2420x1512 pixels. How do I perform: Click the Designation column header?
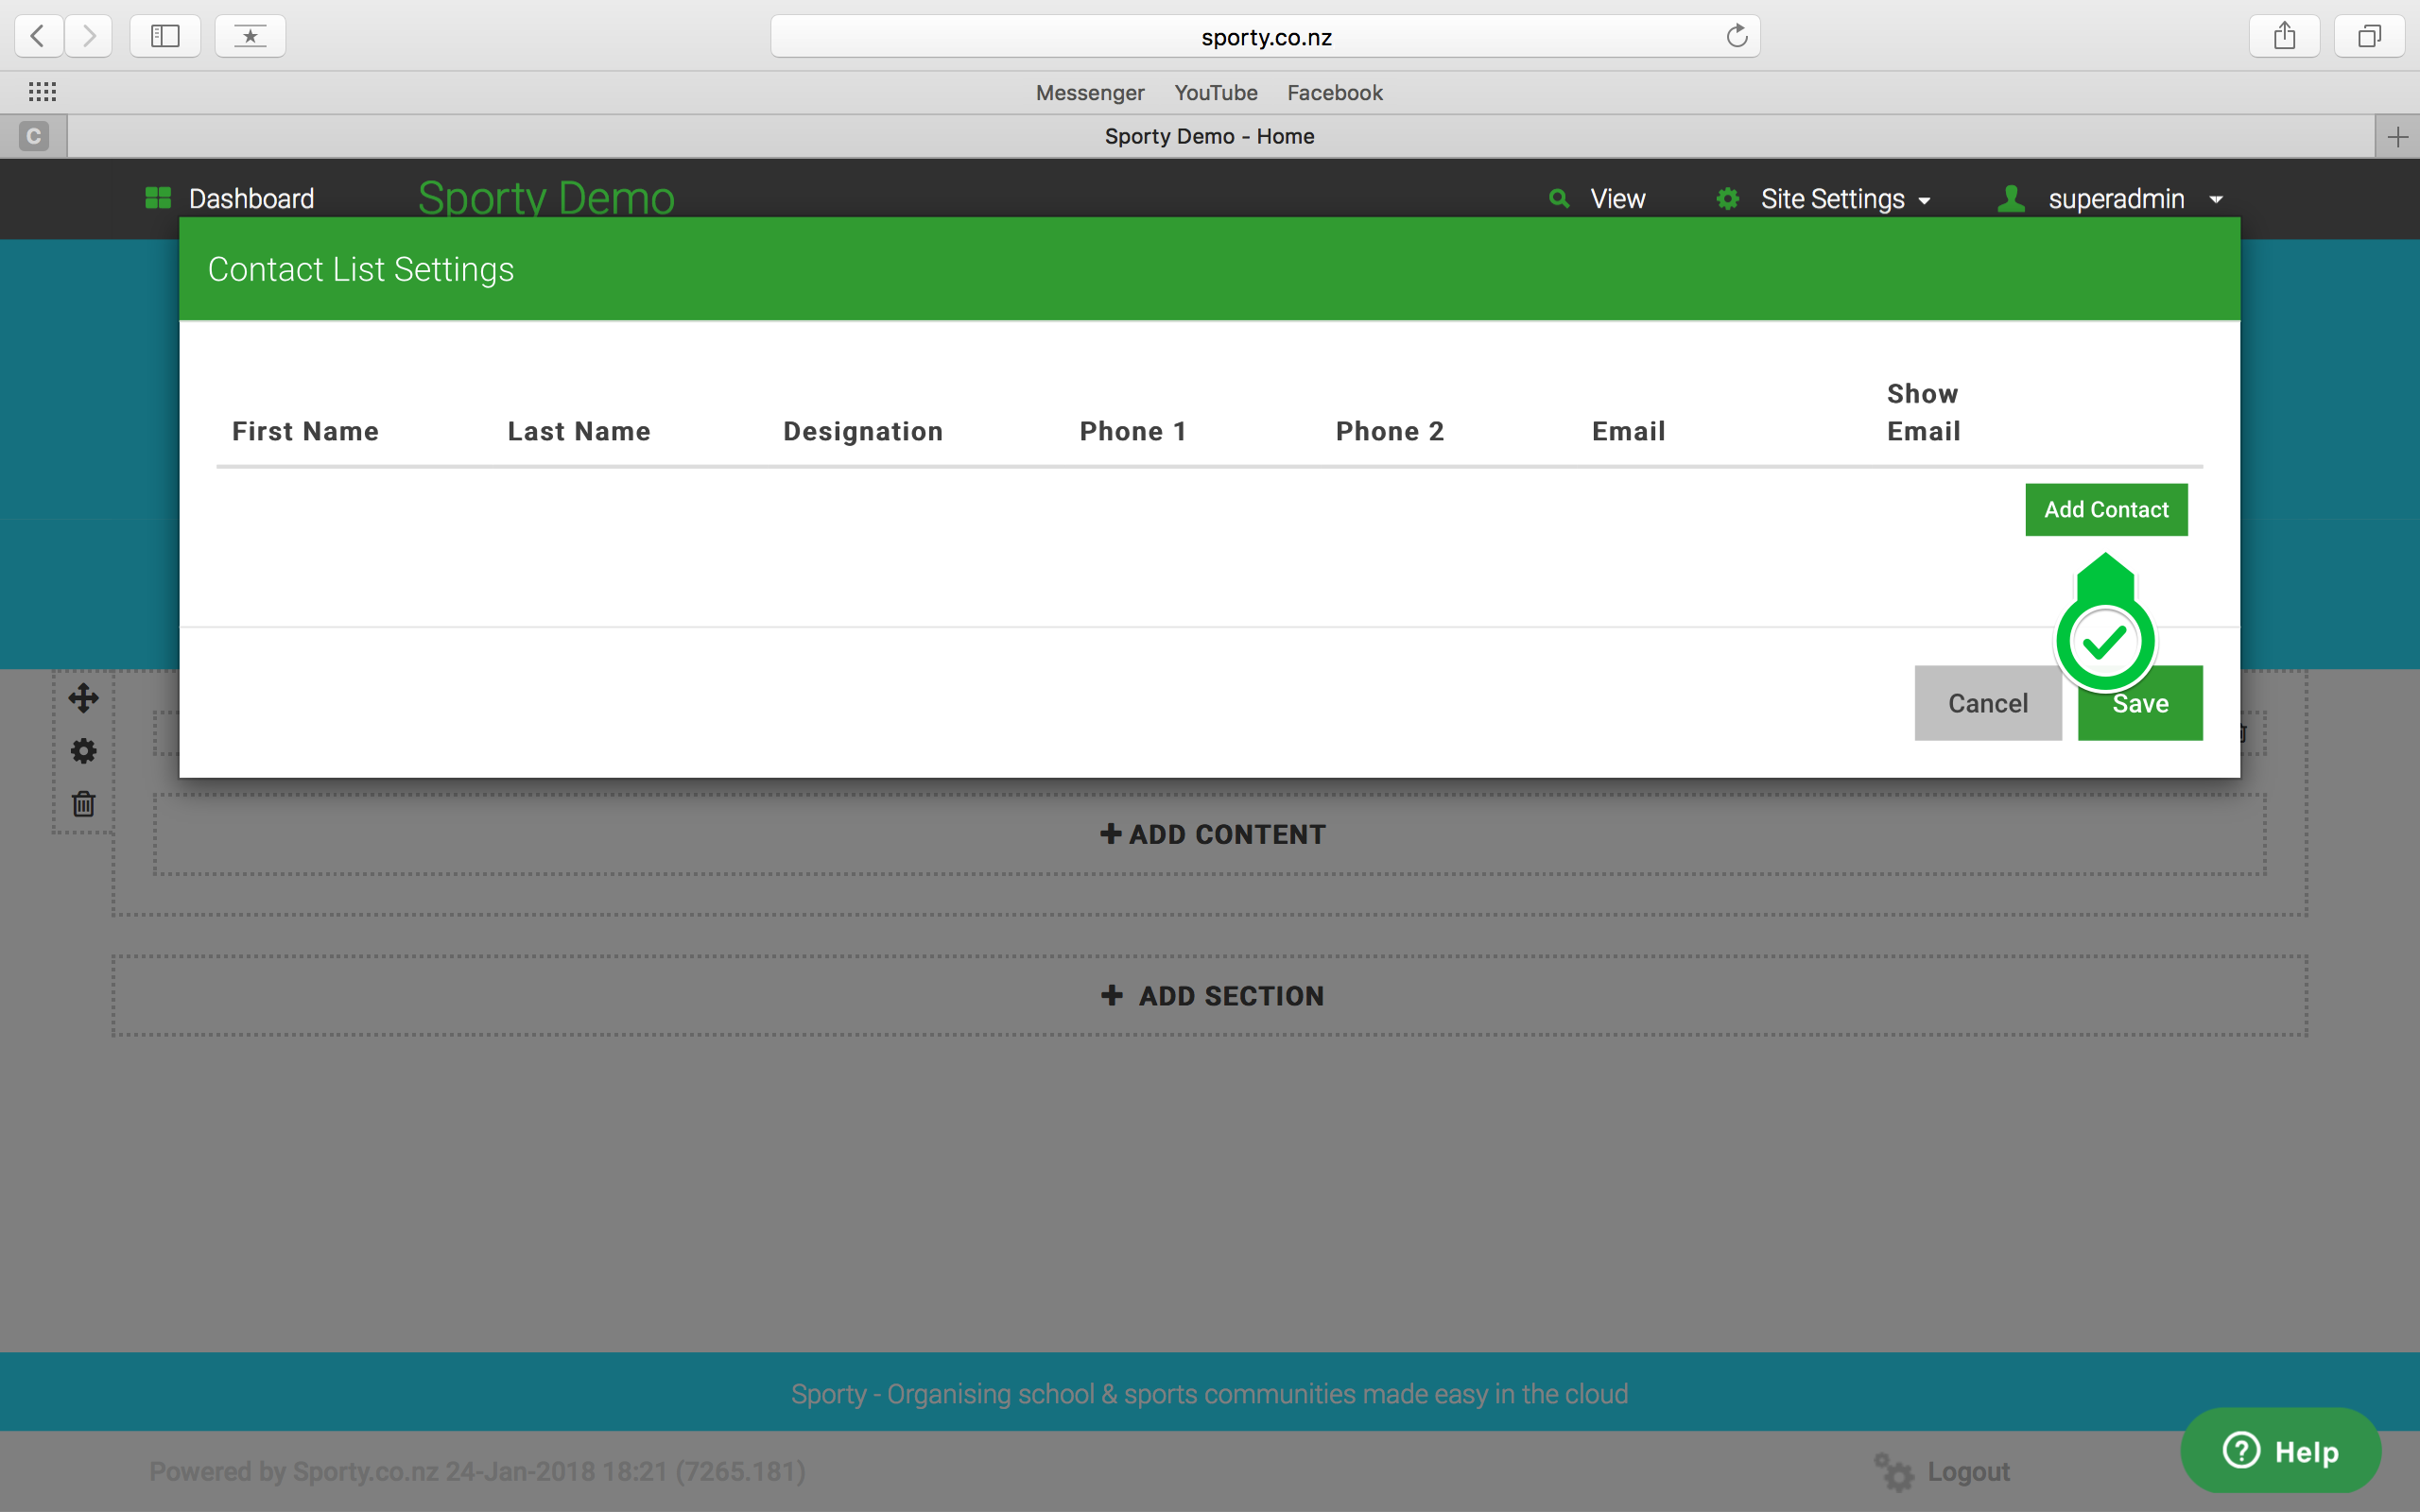[863, 431]
